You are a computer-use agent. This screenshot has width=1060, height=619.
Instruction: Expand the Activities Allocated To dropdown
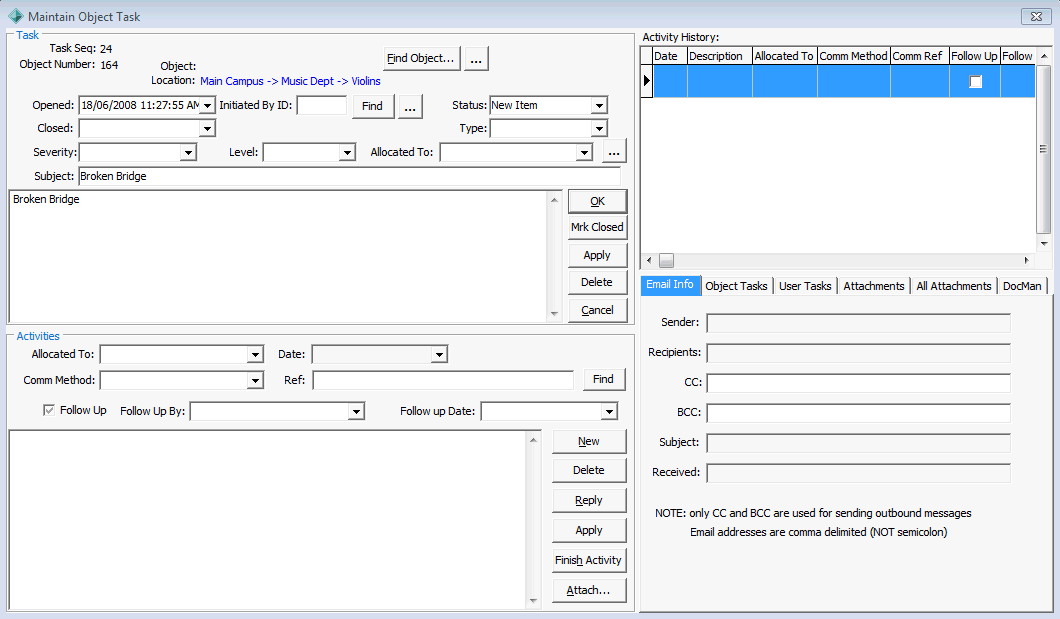[x=255, y=355]
